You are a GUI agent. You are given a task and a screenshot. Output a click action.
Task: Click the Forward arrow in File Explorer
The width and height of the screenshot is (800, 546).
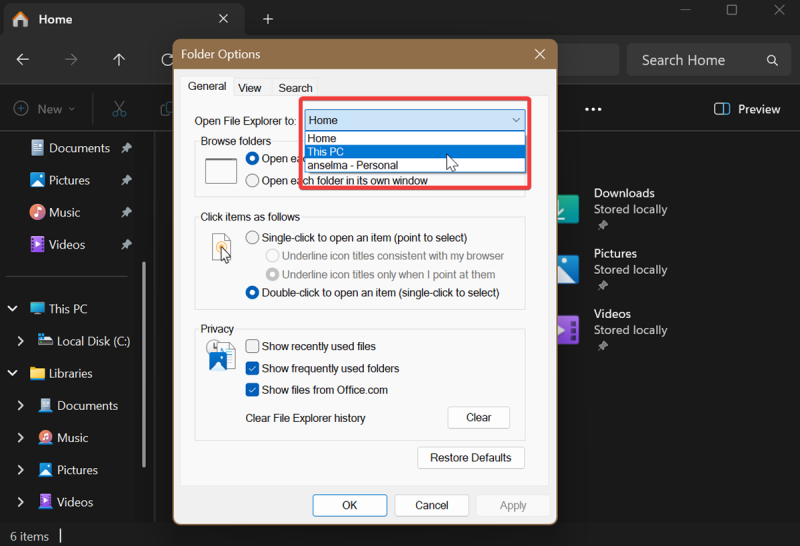point(71,60)
